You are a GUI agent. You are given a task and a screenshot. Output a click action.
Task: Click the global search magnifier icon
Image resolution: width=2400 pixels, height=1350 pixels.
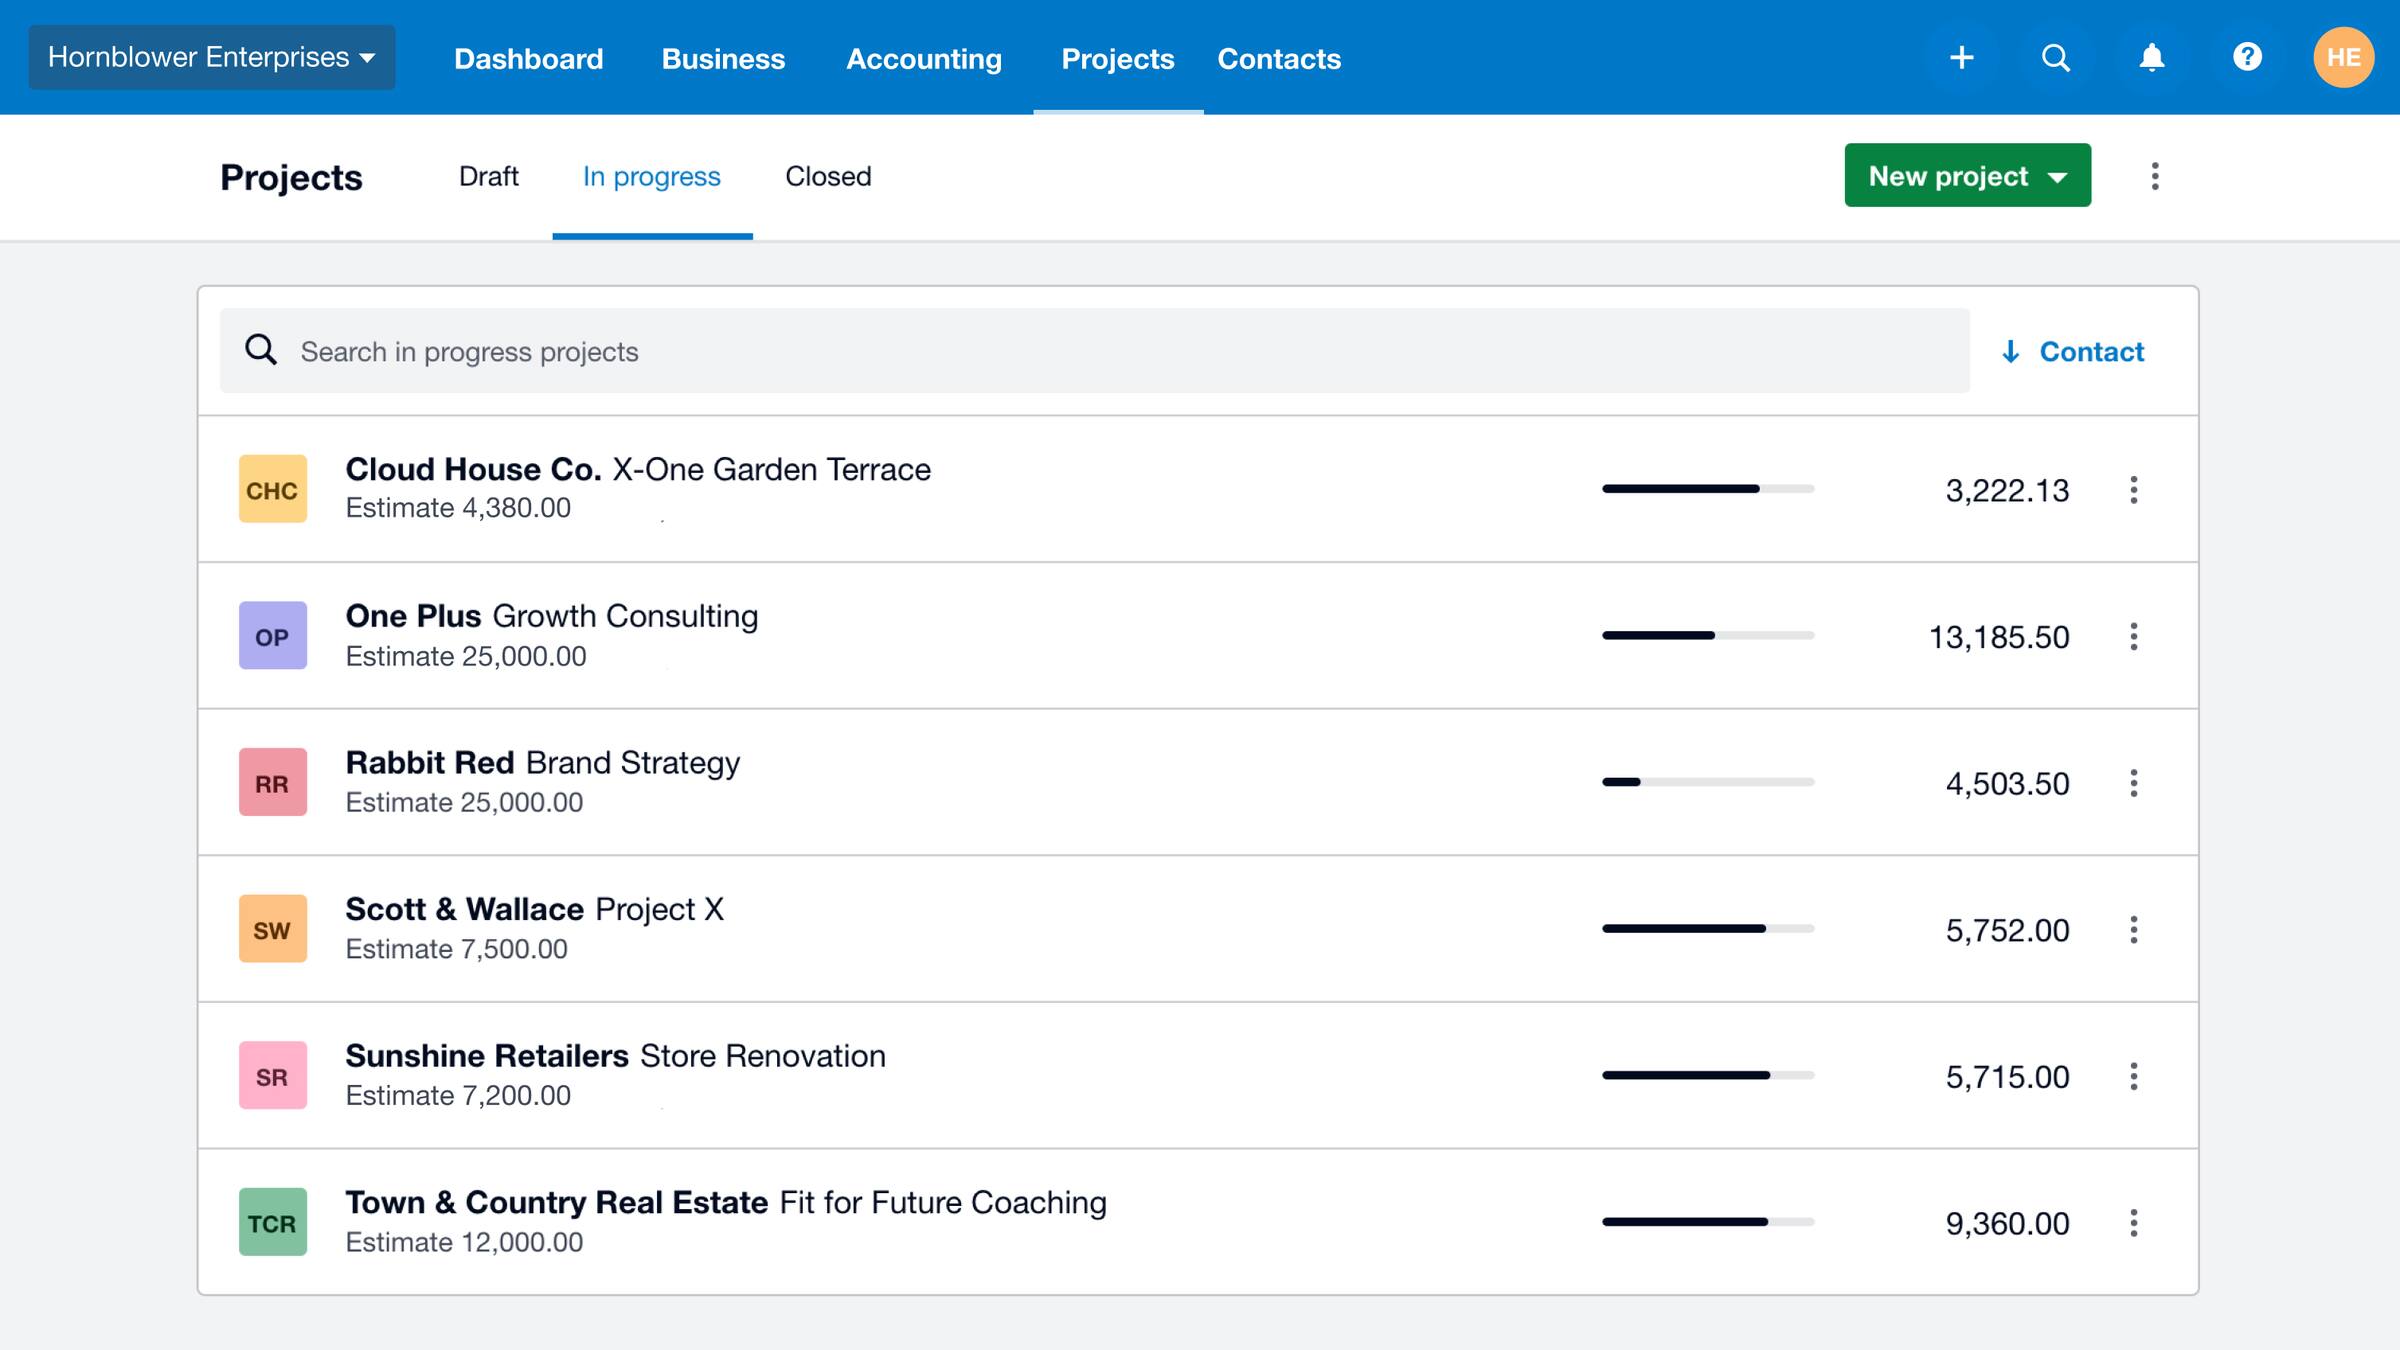(x=2056, y=57)
